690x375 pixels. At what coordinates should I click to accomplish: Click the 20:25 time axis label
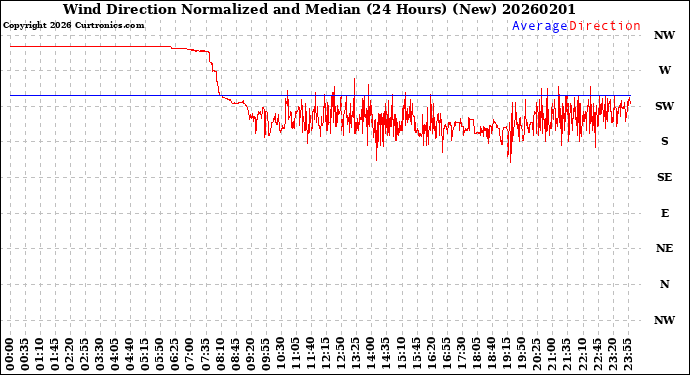click(x=536, y=355)
